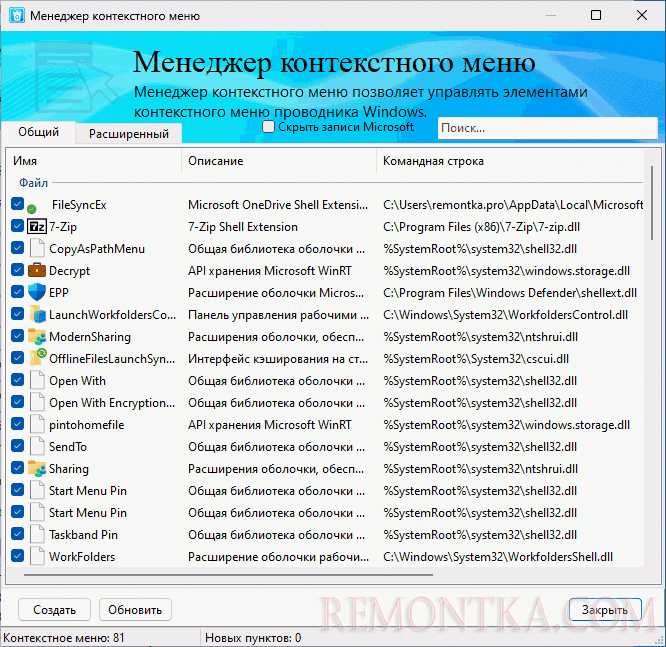Click the pintohomefile file icon
This screenshot has width=666, height=647.
37,424
